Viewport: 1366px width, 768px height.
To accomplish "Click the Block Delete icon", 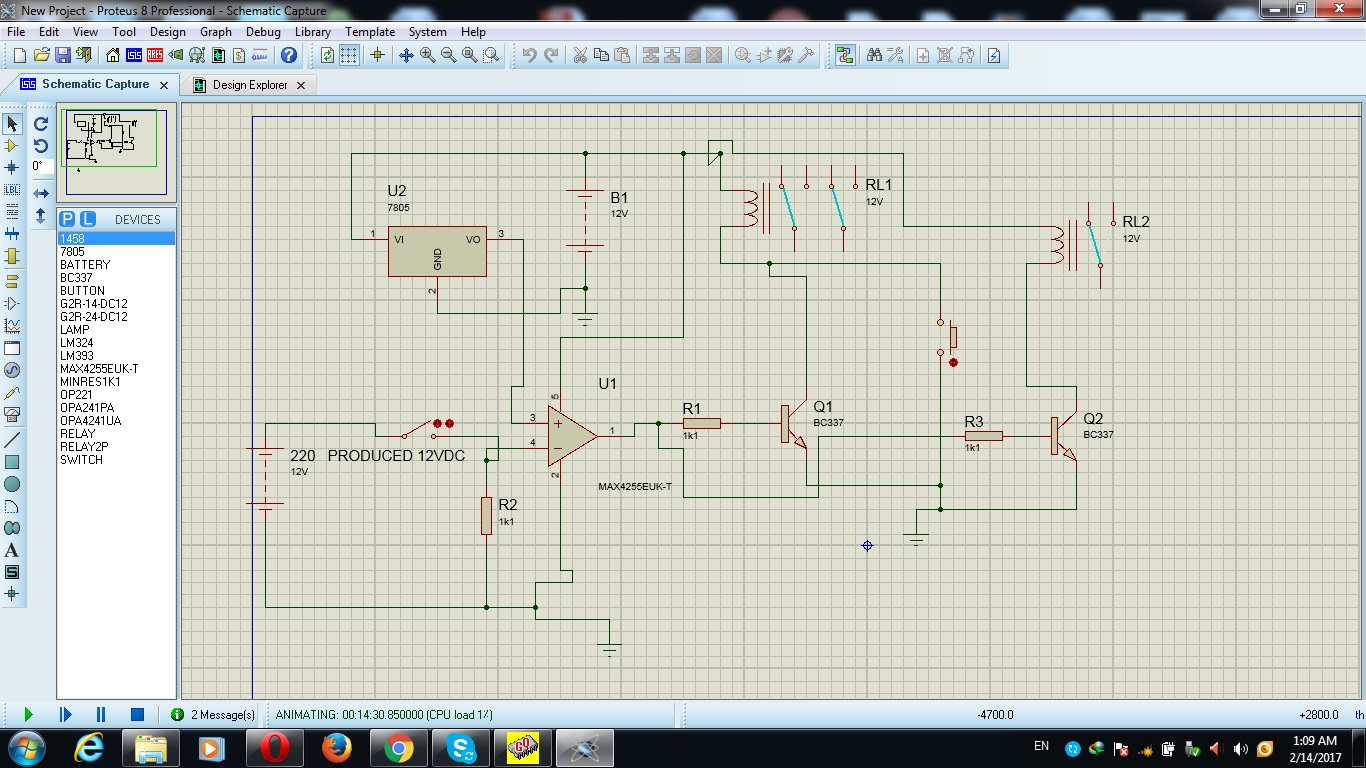I will click(714, 55).
